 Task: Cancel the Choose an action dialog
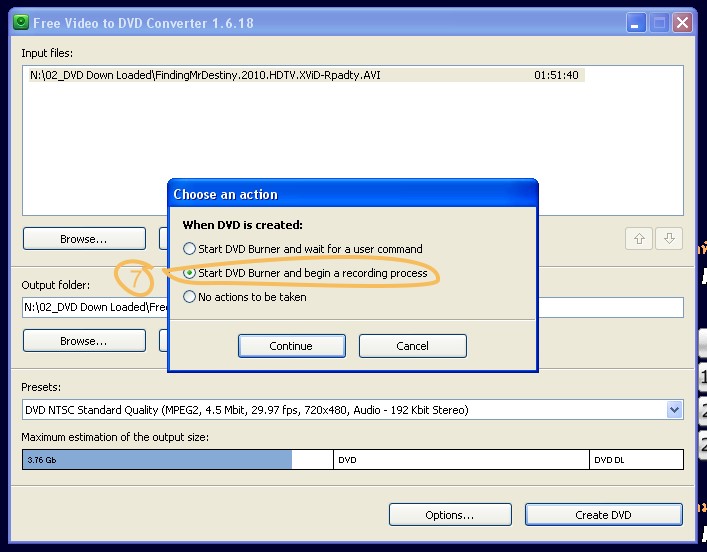pyautogui.click(x=413, y=346)
